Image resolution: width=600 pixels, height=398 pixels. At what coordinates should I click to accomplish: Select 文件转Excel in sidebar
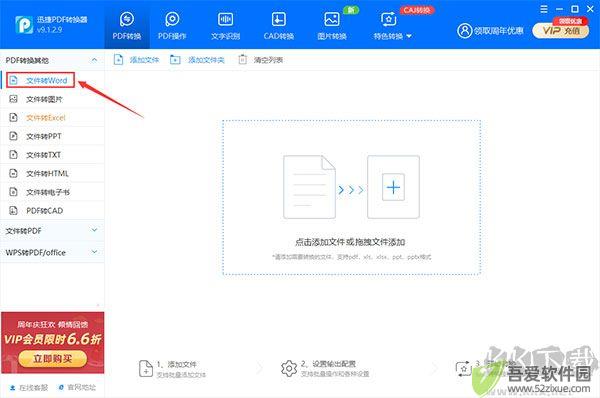pyautogui.click(x=52, y=117)
